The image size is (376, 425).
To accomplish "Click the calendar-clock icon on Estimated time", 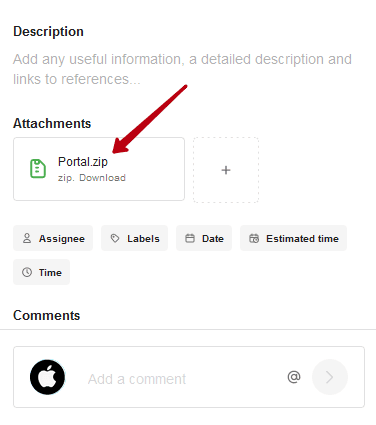I will [x=254, y=238].
